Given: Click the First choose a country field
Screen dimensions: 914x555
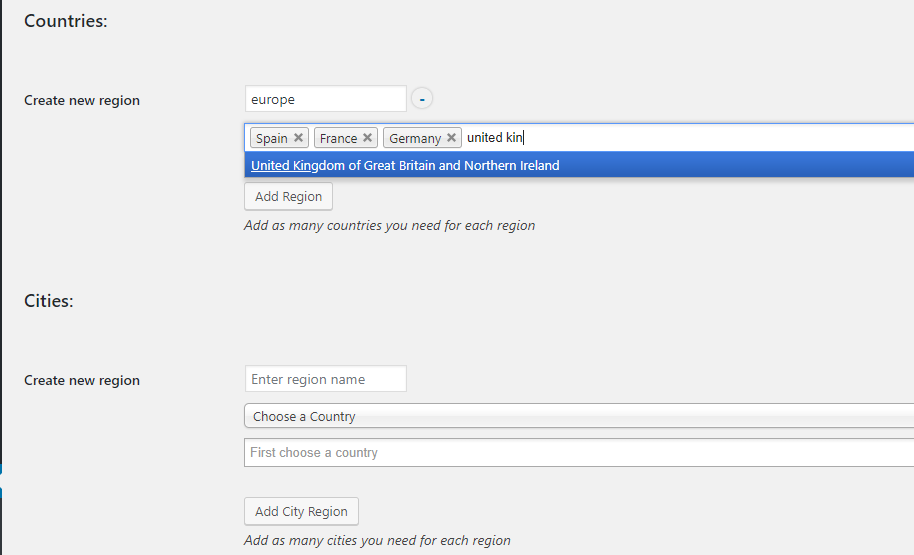Looking at the screenshot, I should (578, 452).
